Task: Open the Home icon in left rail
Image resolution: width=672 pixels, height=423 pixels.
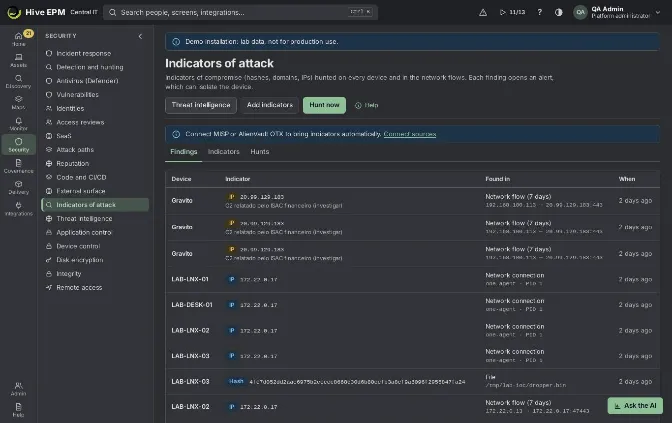Action: (x=18, y=39)
